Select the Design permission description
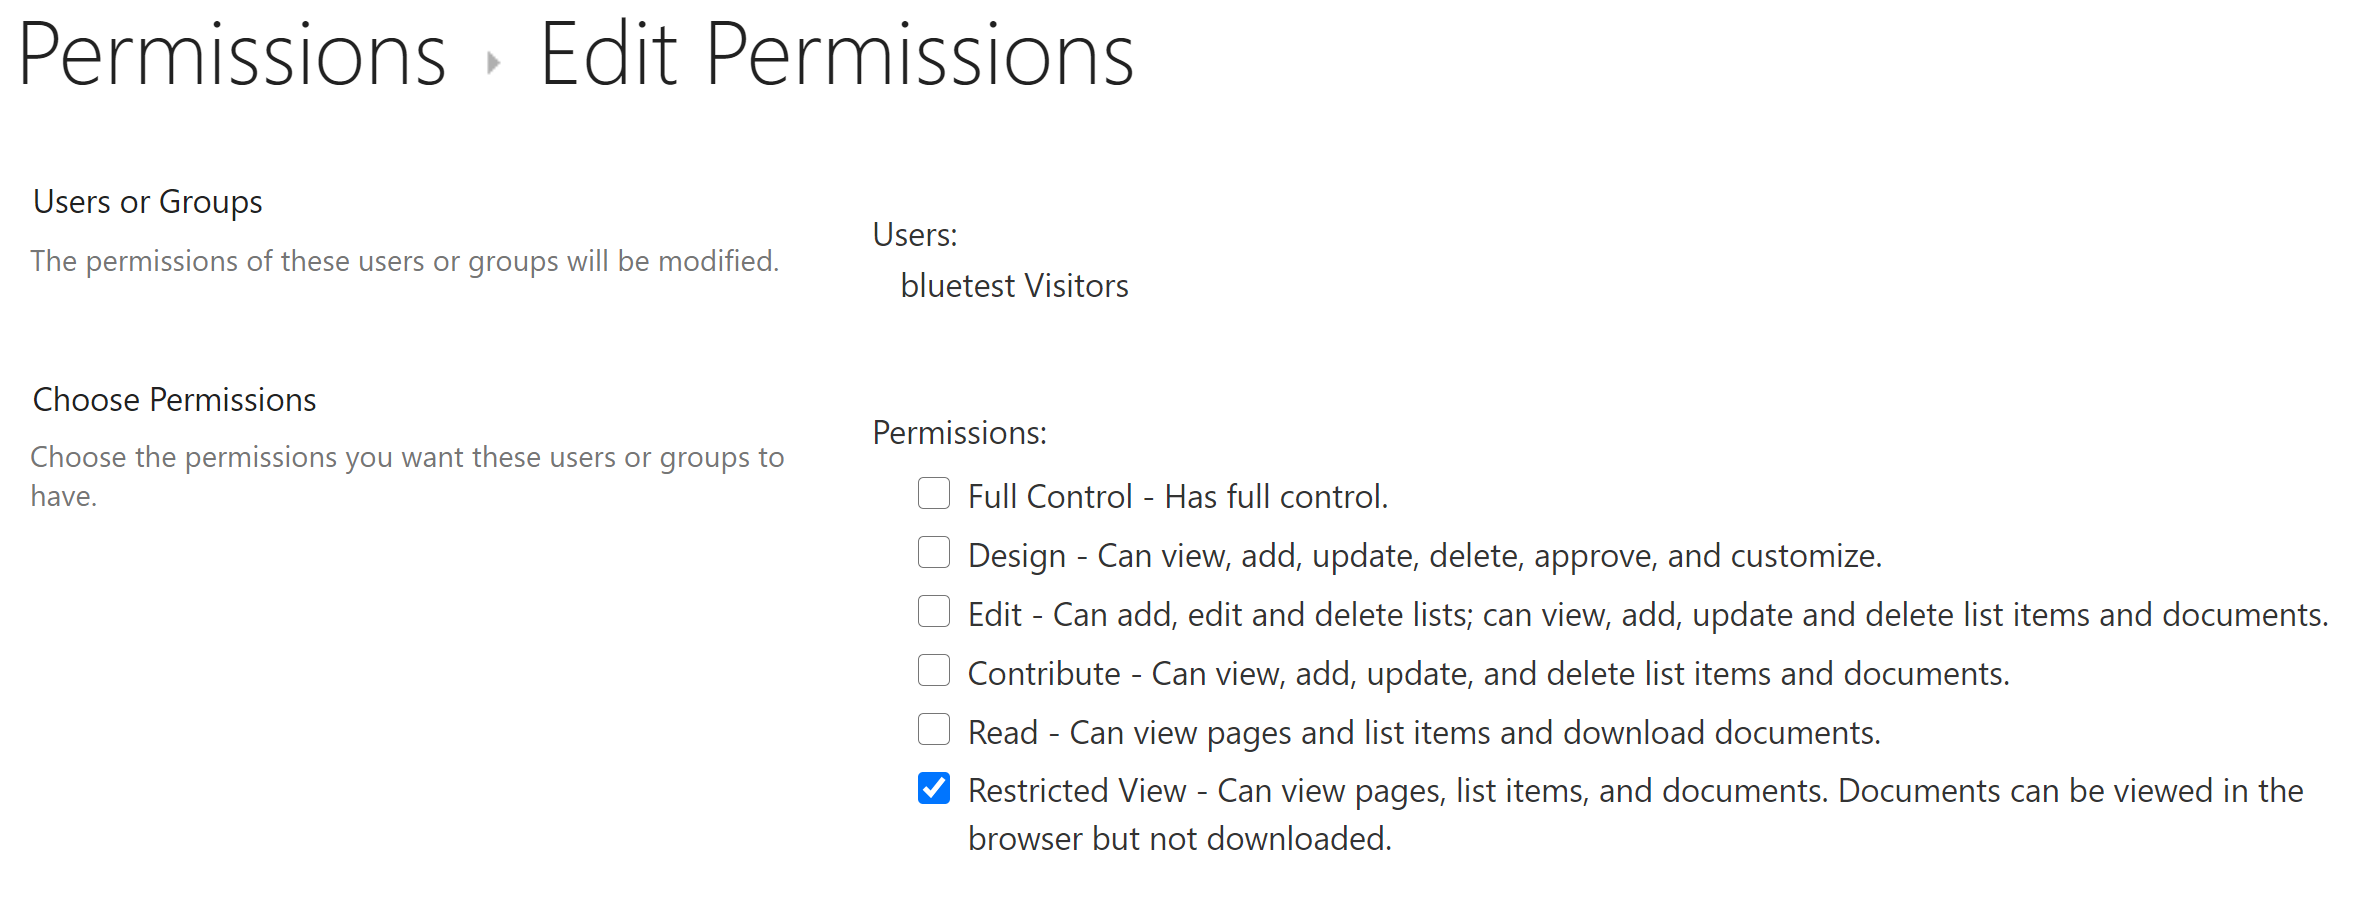The height and width of the screenshot is (903, 2360). [x=1425, y=554]
